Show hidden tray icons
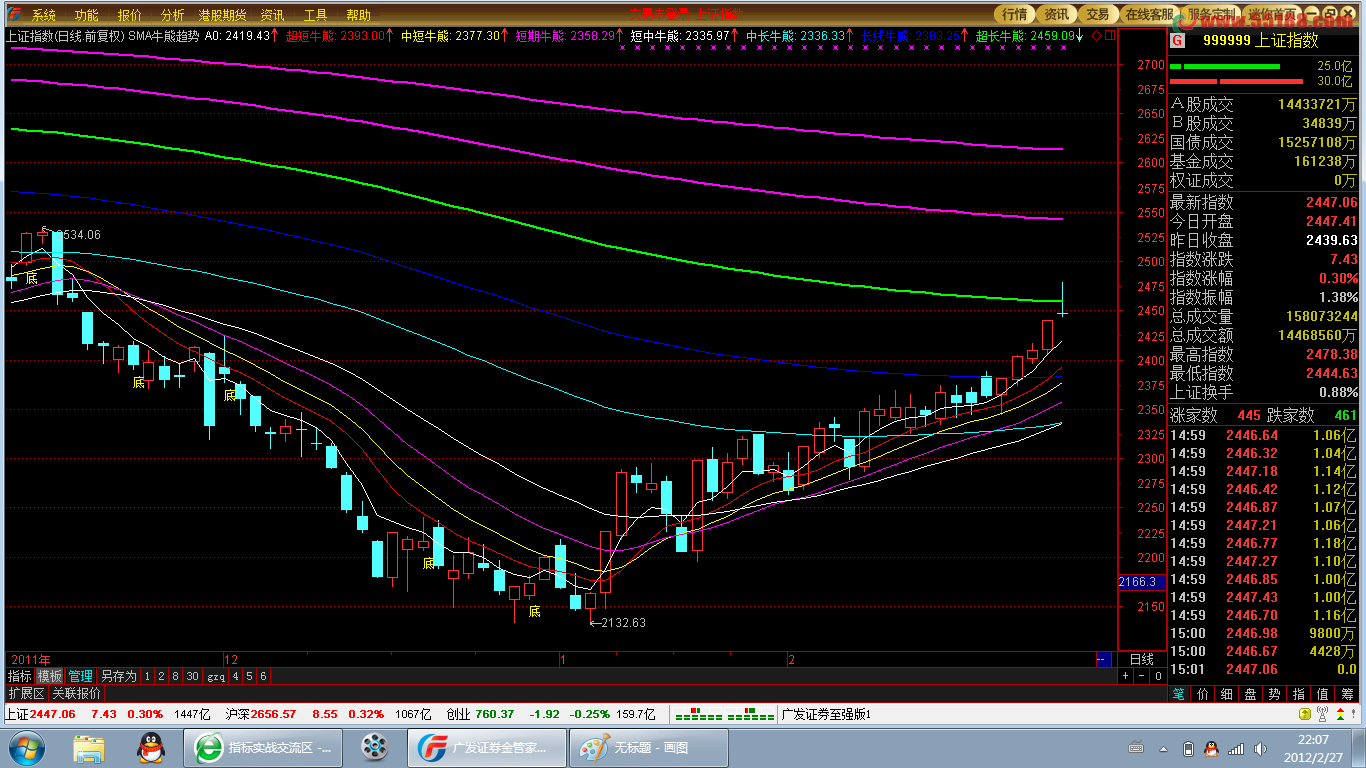1366x768 pixels. coord(1164,748)
